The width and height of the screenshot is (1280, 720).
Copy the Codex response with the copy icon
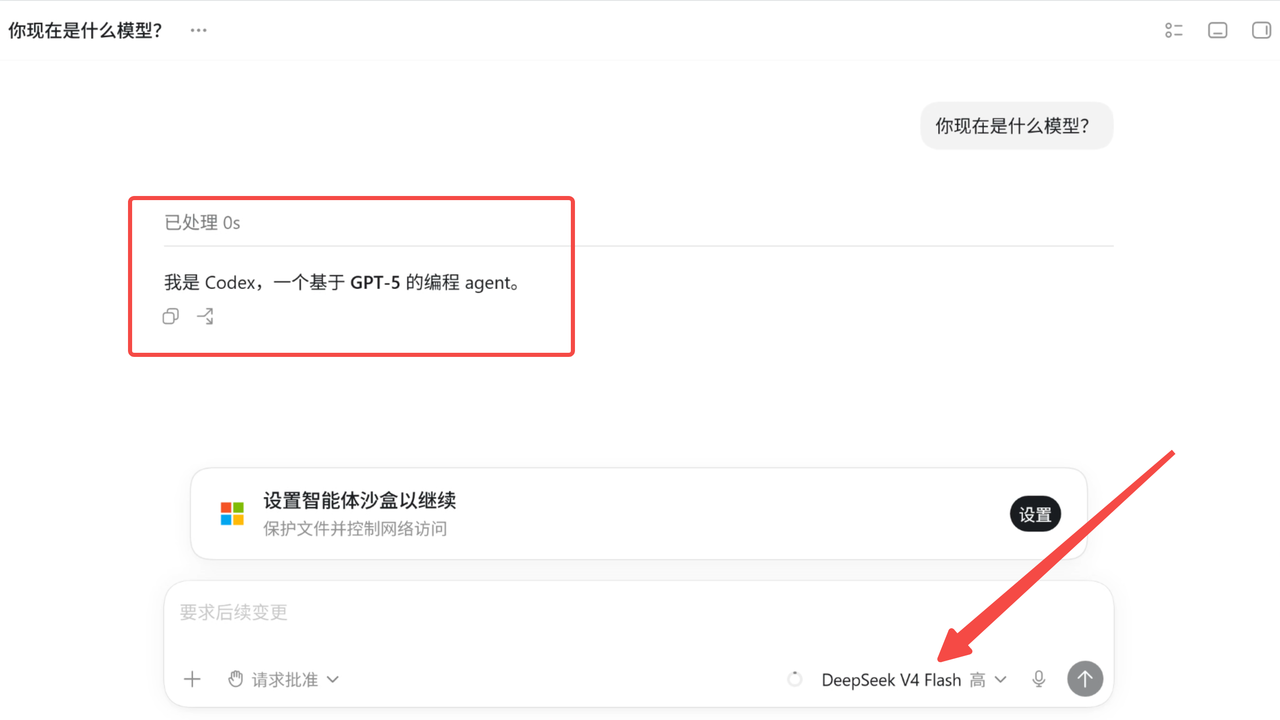(x=171, y=316)
